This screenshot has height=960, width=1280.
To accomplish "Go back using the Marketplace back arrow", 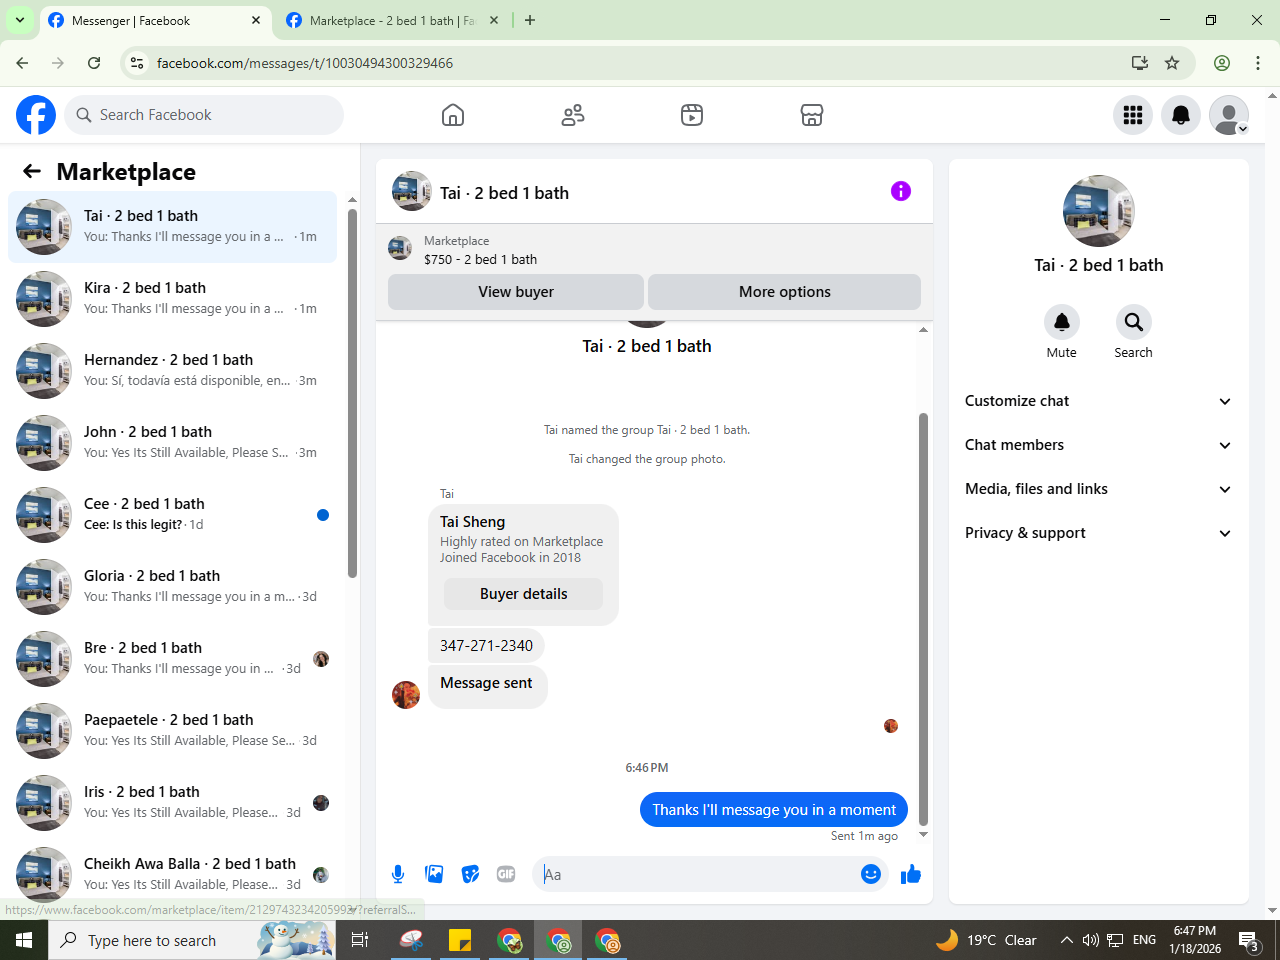I will 32,171.
